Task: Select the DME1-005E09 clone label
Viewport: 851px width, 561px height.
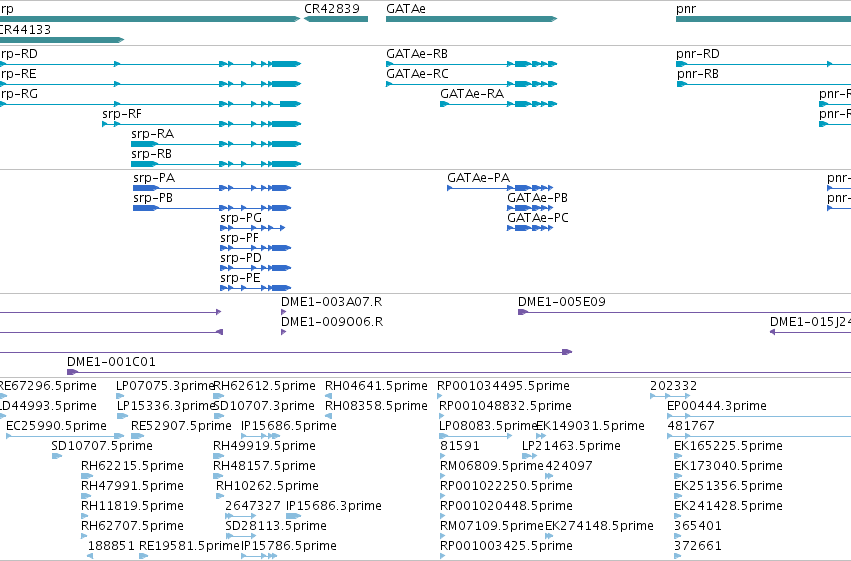Action: pyautogui.click(x=562, y=302)
